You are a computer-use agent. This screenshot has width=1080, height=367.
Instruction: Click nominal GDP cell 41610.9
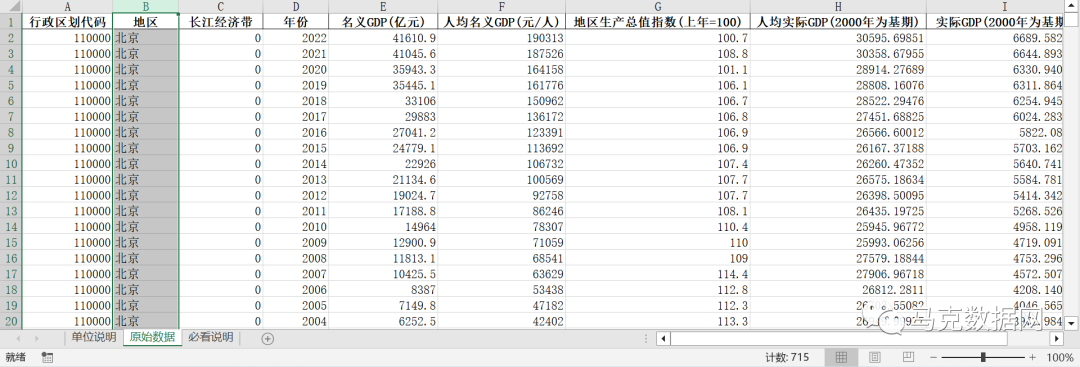pos(383,37)
